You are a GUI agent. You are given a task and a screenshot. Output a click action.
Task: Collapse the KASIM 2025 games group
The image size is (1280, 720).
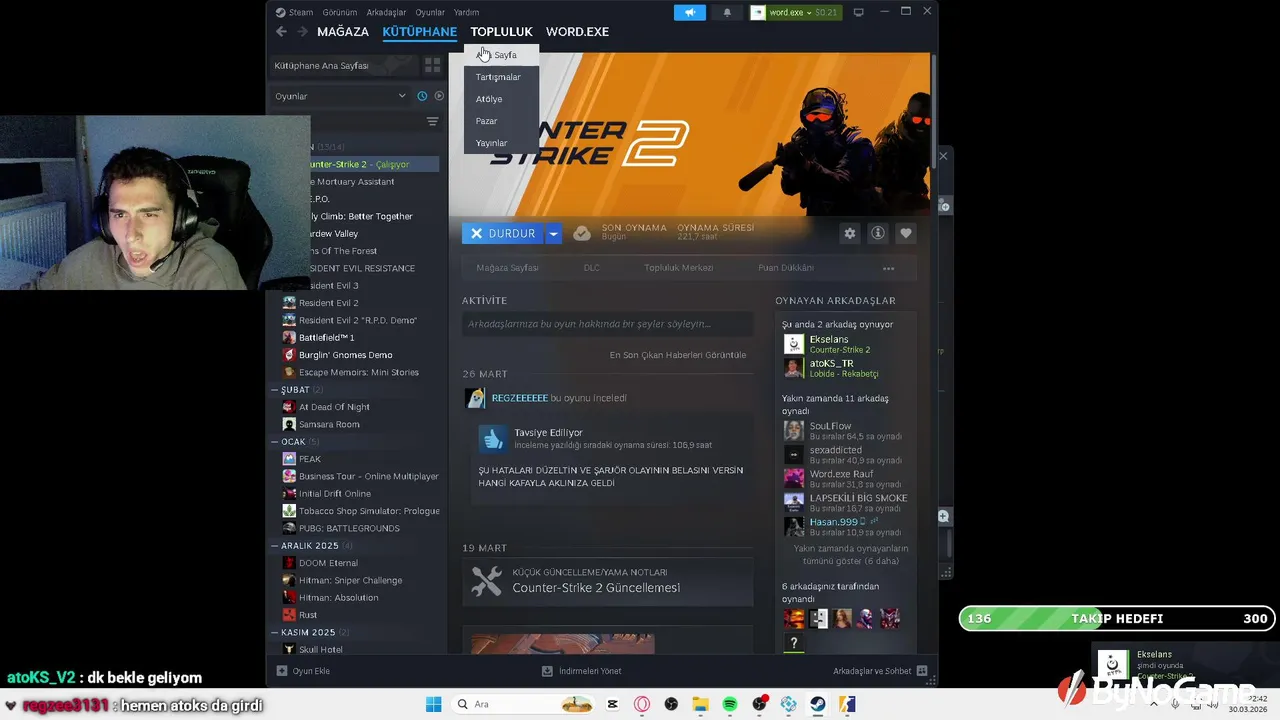pos(275,633)
